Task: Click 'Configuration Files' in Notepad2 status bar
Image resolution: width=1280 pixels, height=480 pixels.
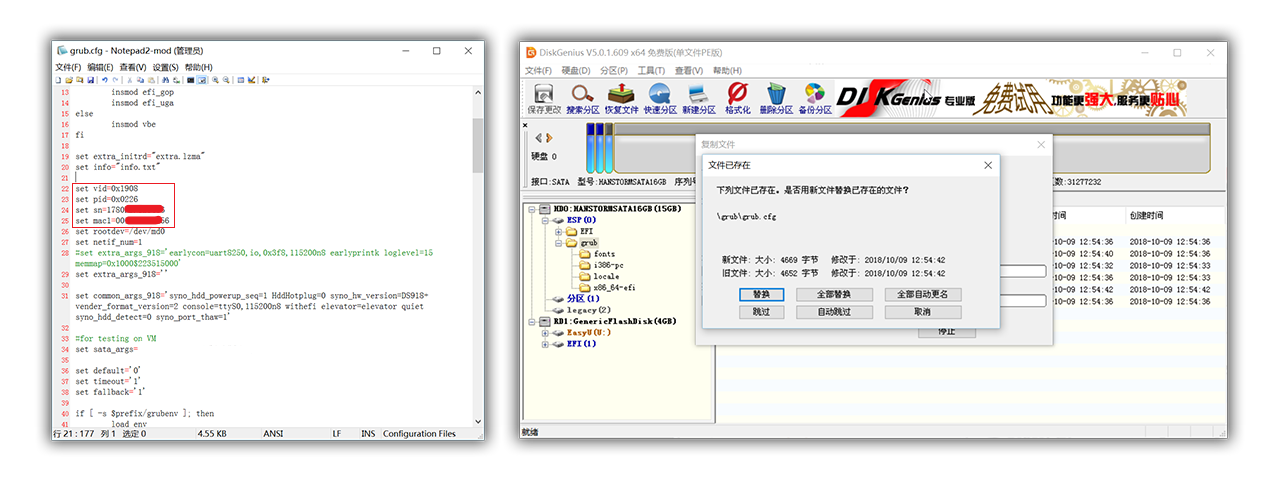Action: point(419,434)
